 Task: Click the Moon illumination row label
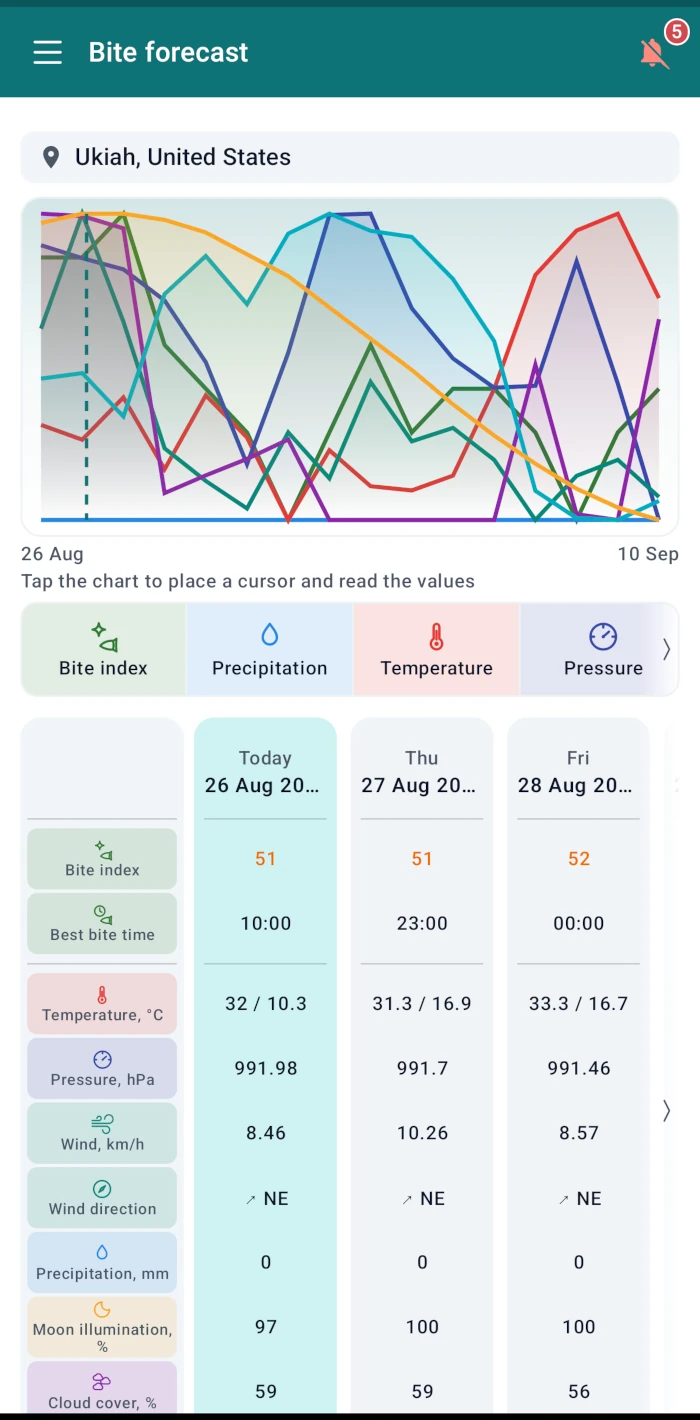click(102, 1327)
